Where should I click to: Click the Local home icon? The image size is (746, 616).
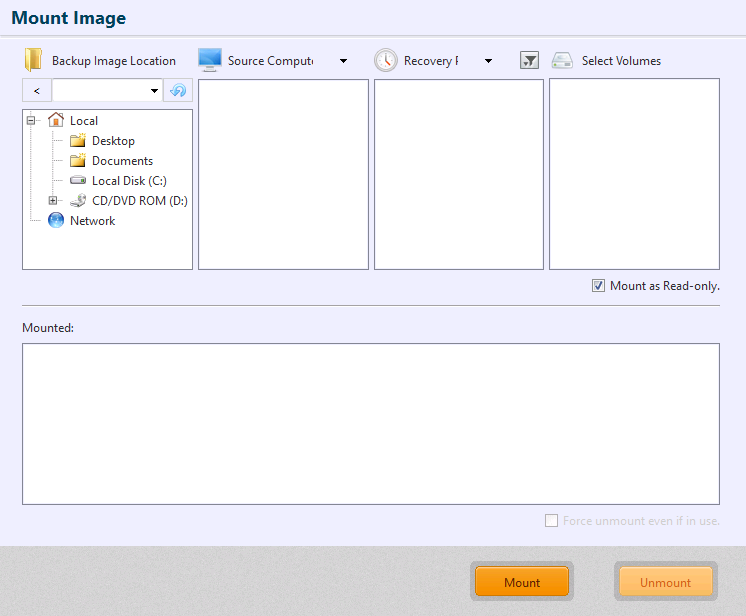56,121
